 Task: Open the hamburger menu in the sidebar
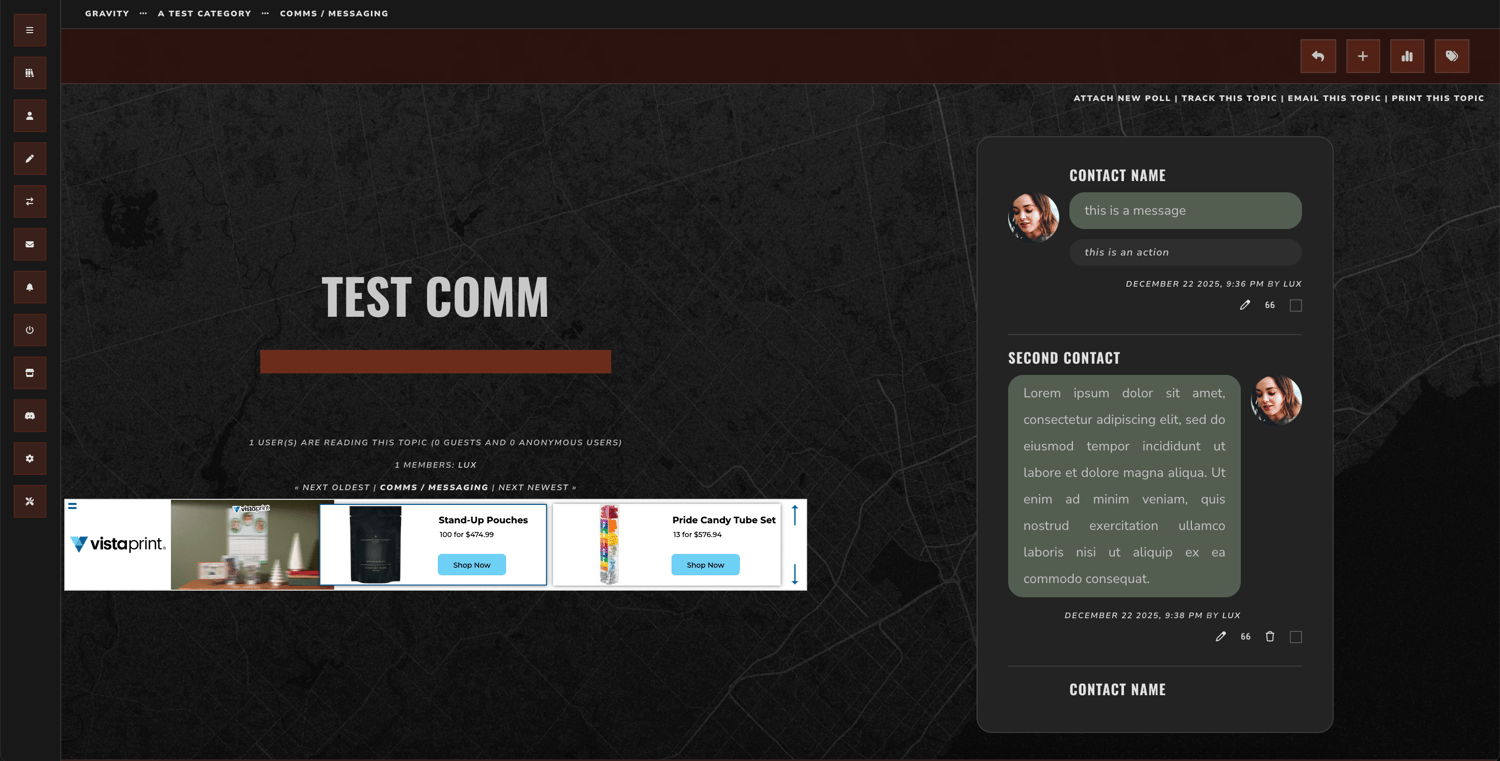30,30
